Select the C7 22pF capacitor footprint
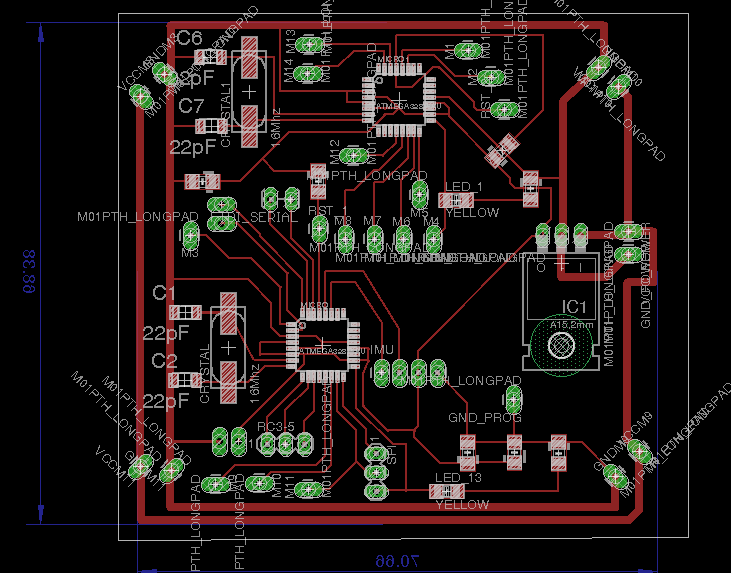The width and height of the screenshot is (731, 573). pyautogui.click(x=211, y=126)
